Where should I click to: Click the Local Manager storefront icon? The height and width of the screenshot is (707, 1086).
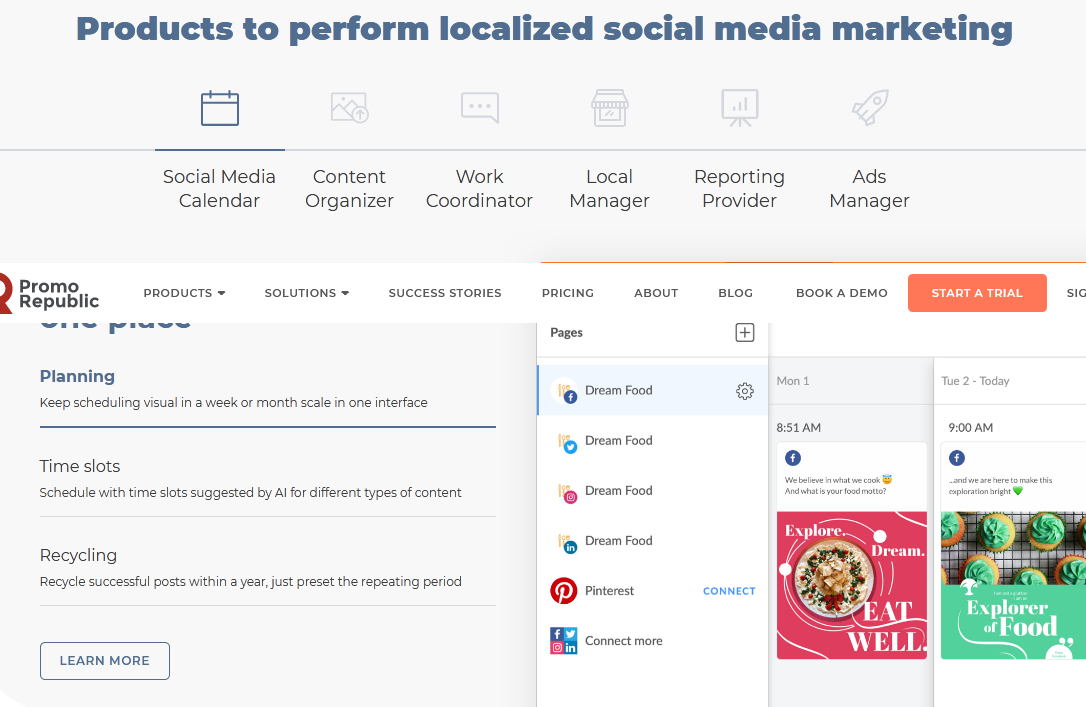(x=609, y=108)
